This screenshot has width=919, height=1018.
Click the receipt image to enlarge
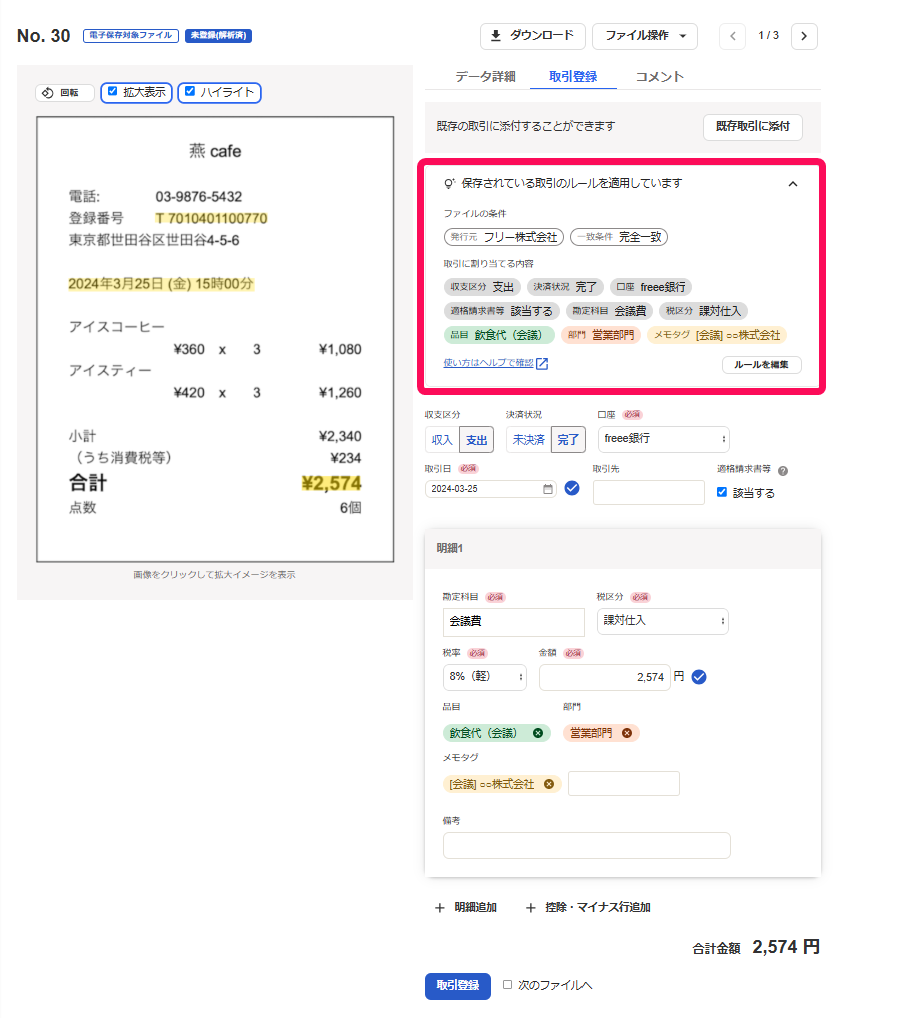coord(215,340)
